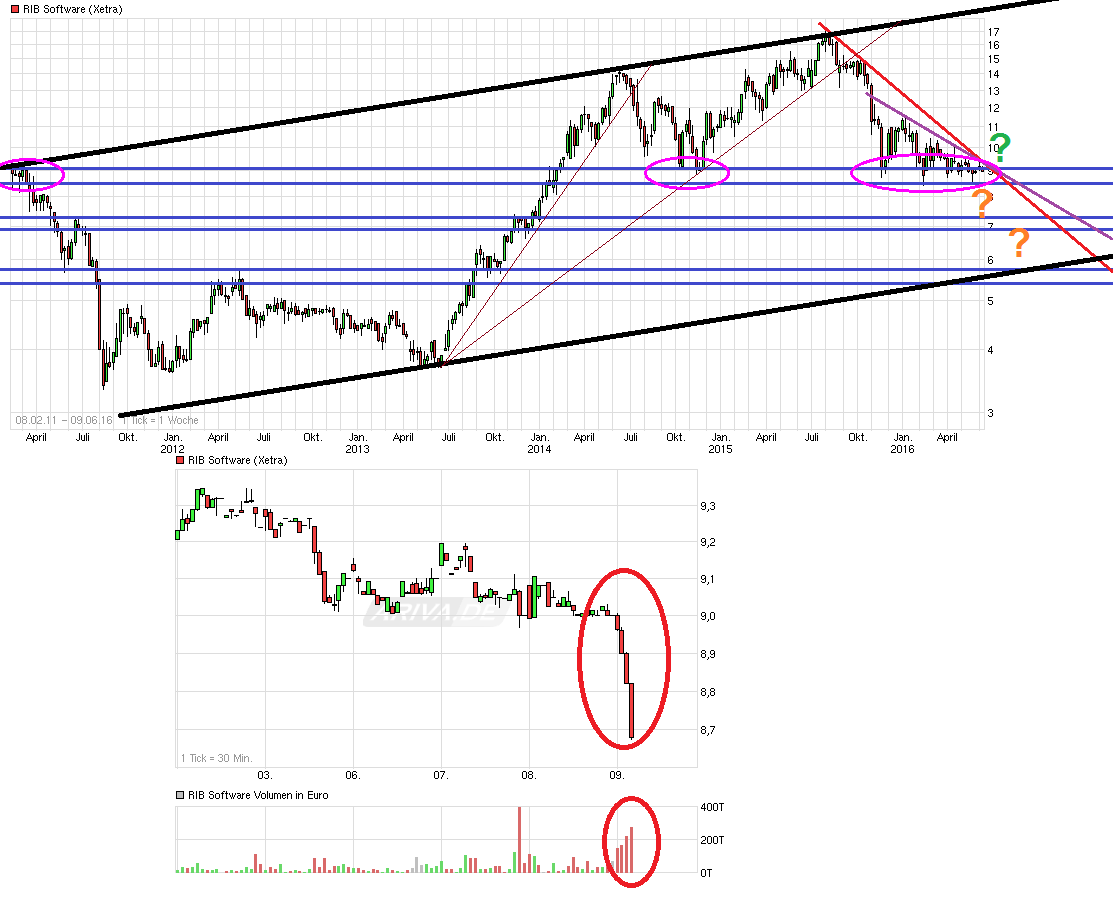
Task: Click the red legend square of the 30-minute chart
Action: (180, 460)
